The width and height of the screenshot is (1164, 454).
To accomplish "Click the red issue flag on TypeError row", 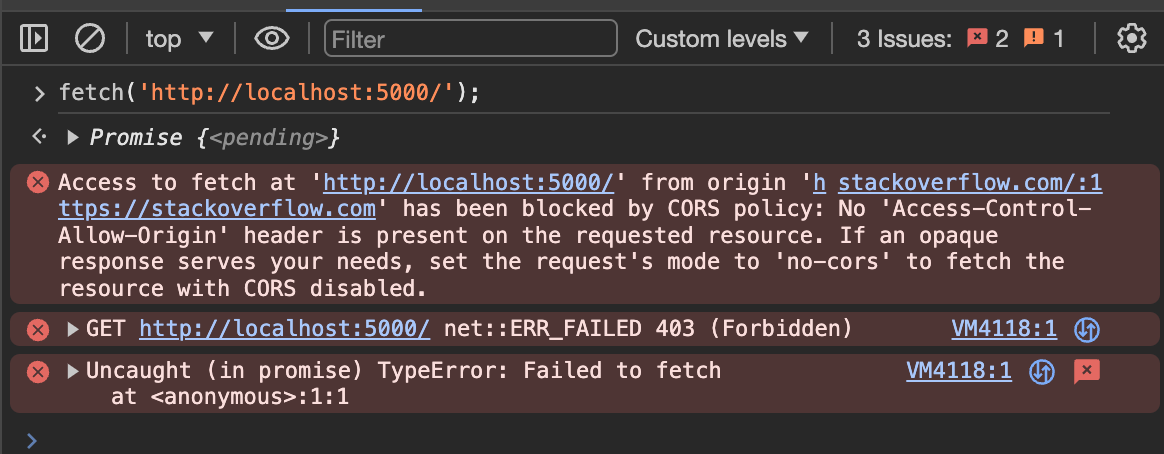I will pyautogui.click(x=1086, y=372).
